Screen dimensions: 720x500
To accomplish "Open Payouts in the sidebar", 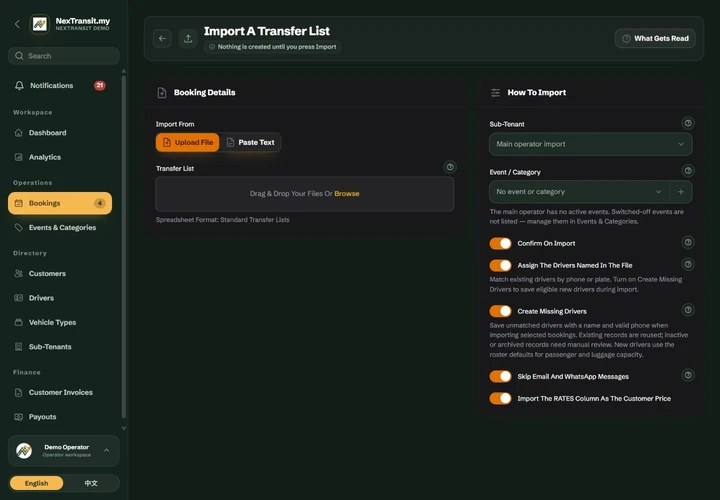I will click(60, 417).
